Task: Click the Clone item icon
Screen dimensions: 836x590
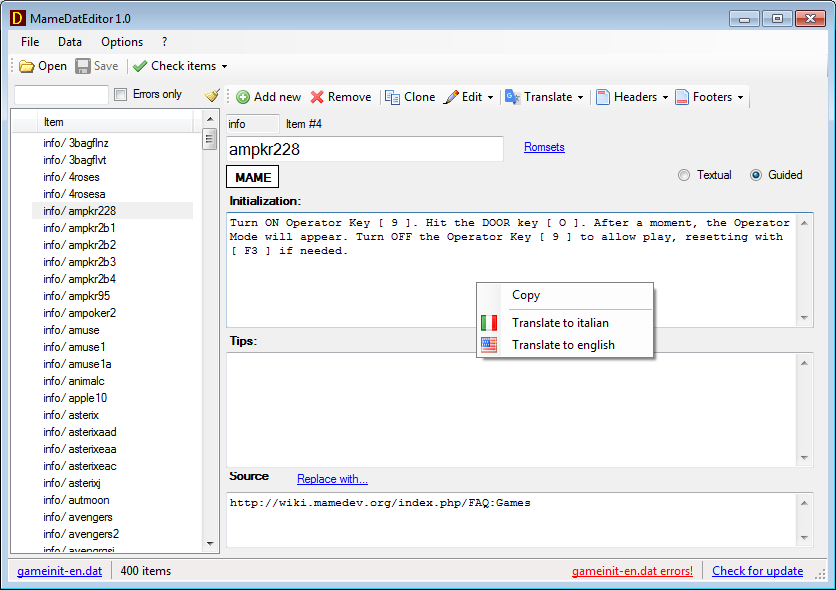Action: (393, 97)
